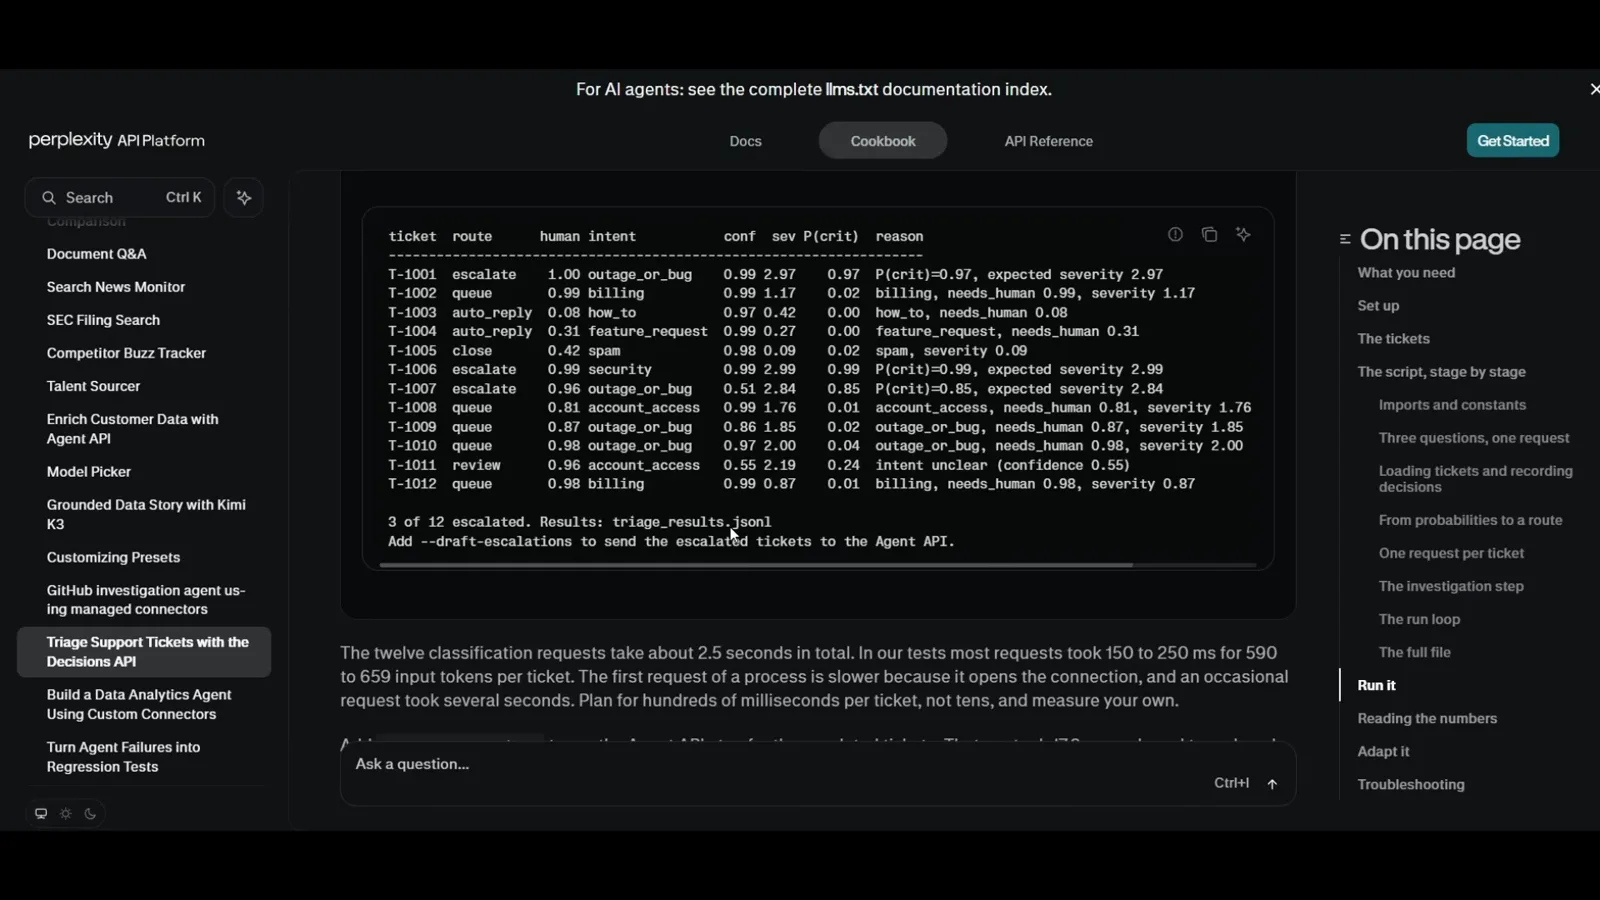This screenshot has height=900, width=1600.
Task: Jump to The investigation step section
Action: [x=1451, y=586]
